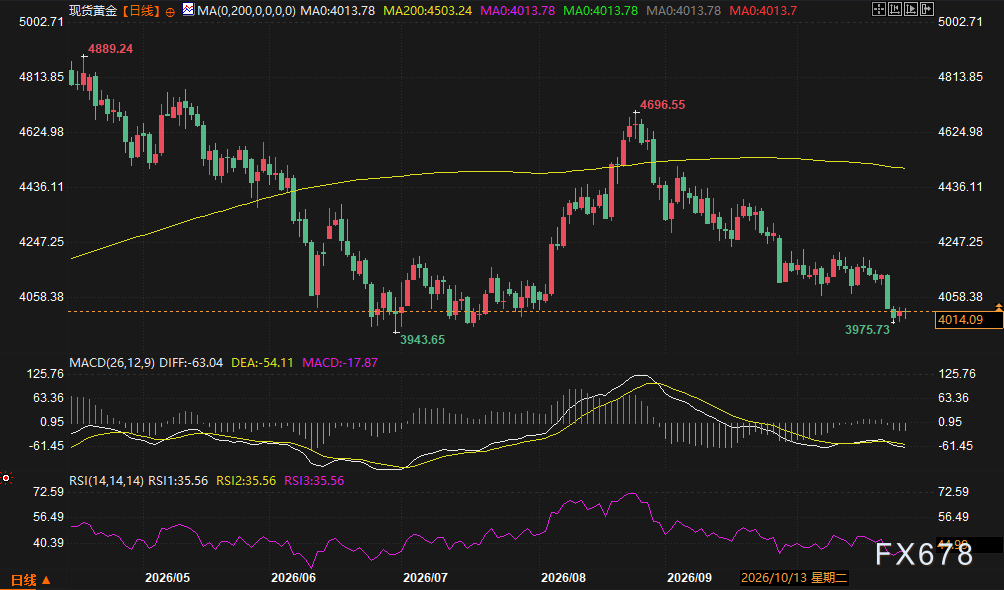Click the DIFF:-63.04 readout
Screen dimensions: 1004x590
click(191, 363)
